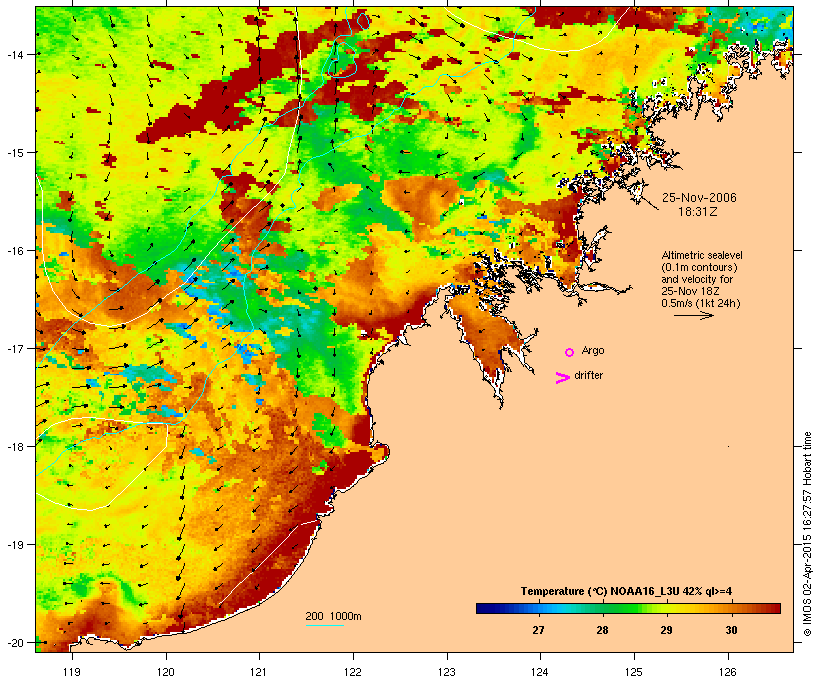Click the latitude axis label '-14'
This screenshot has height=680, width=820.
[15, 54]
